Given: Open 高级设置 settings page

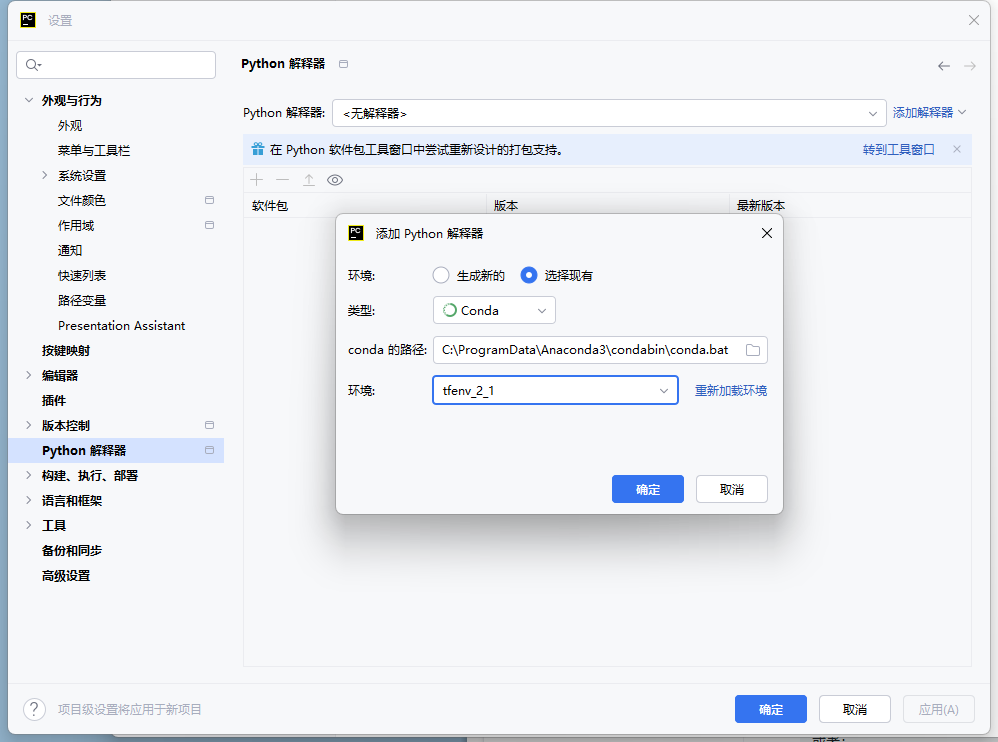Looking at the screenshot, I should click(66, 575).
